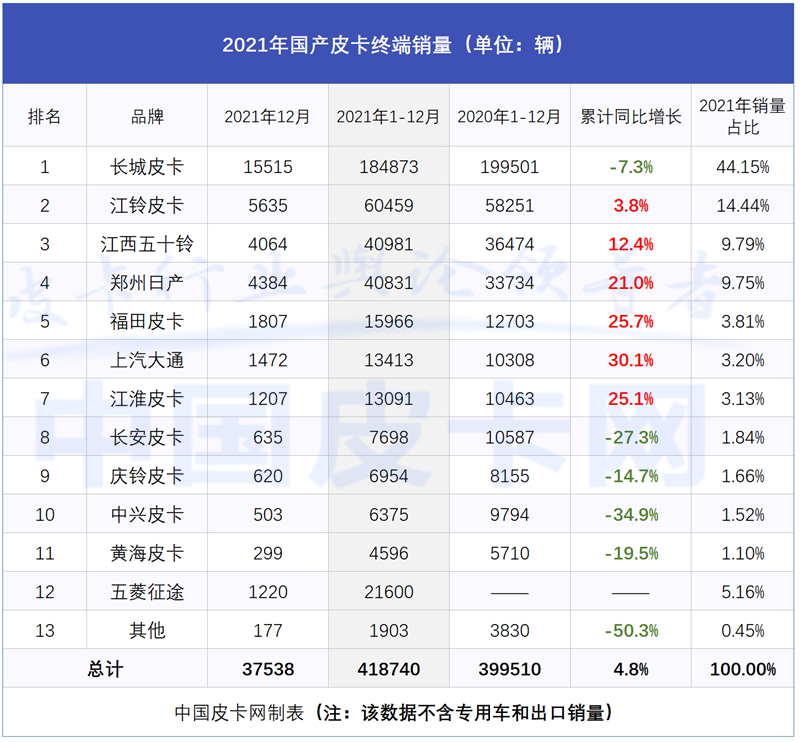Select growth value '25.7%'

[631, 321]
